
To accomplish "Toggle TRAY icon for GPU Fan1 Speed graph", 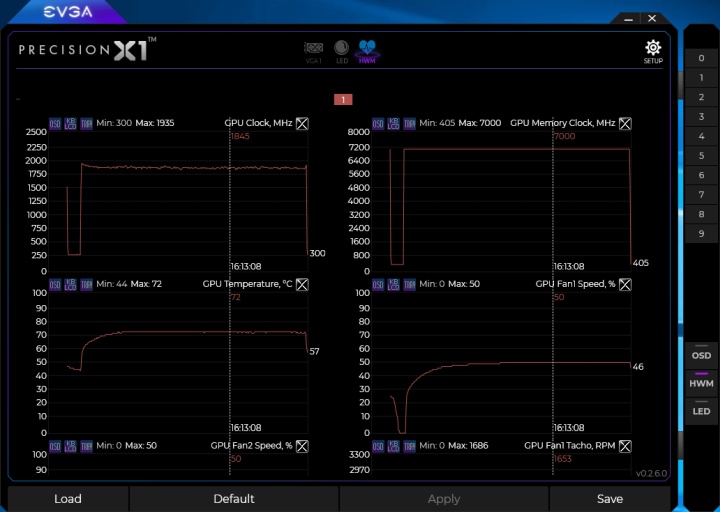I will [409, 285].
